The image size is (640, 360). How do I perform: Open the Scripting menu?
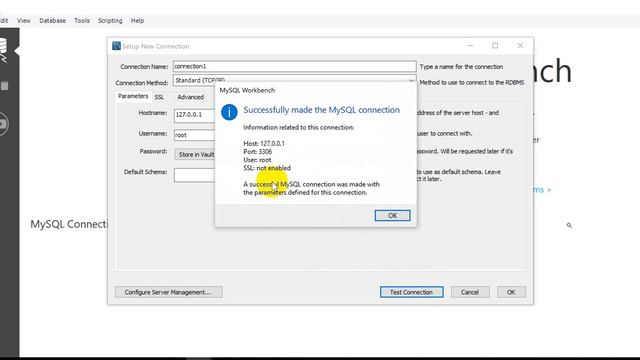tap(110, 20)
